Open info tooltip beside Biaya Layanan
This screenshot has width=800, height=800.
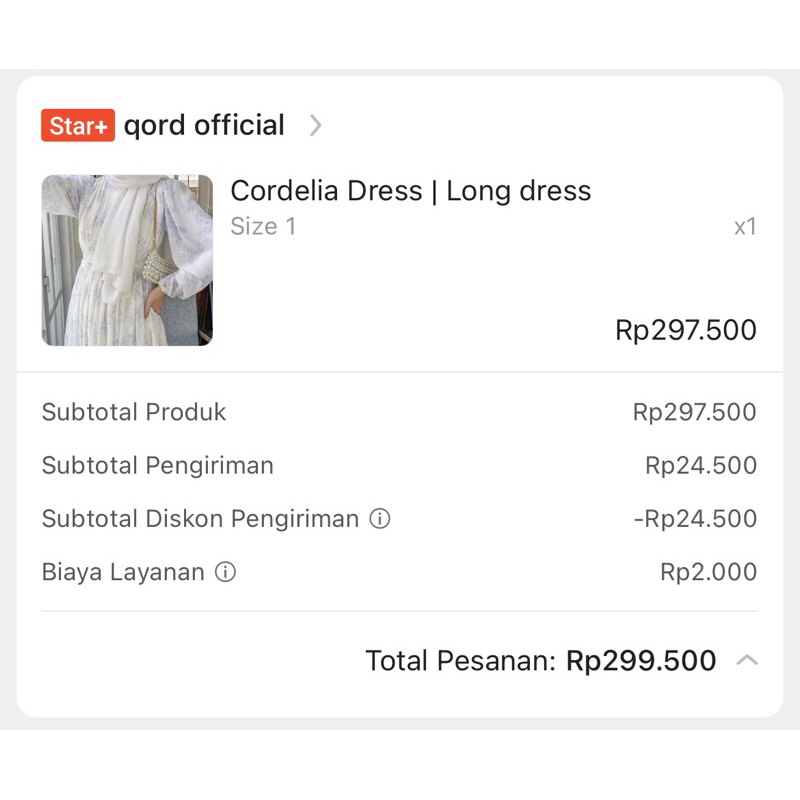click(x=226, y=572)
